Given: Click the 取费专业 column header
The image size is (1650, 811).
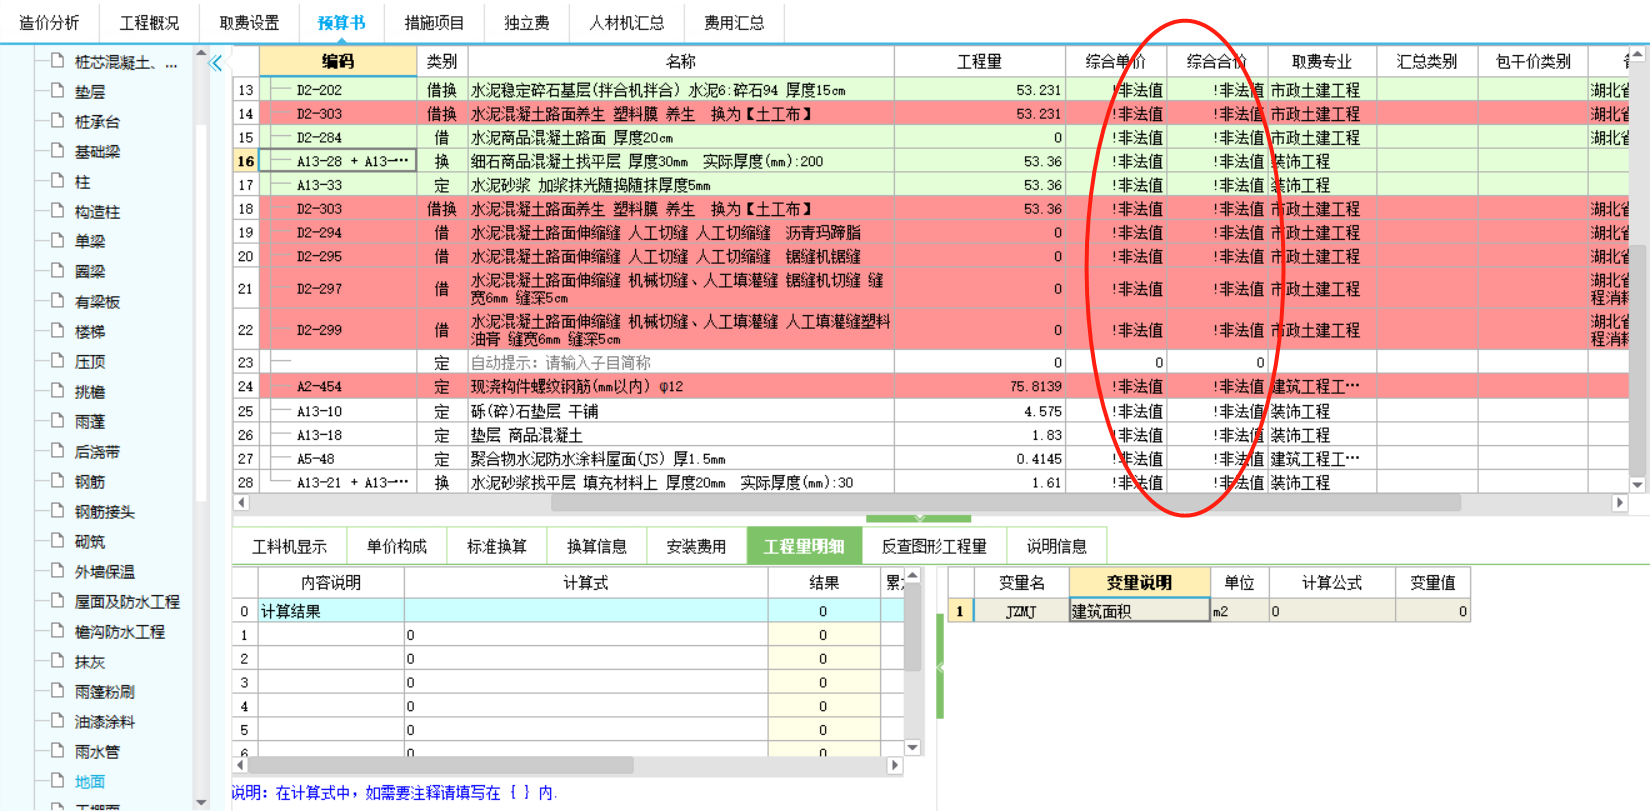Looking at the screenshot, I should point(1321,61).
